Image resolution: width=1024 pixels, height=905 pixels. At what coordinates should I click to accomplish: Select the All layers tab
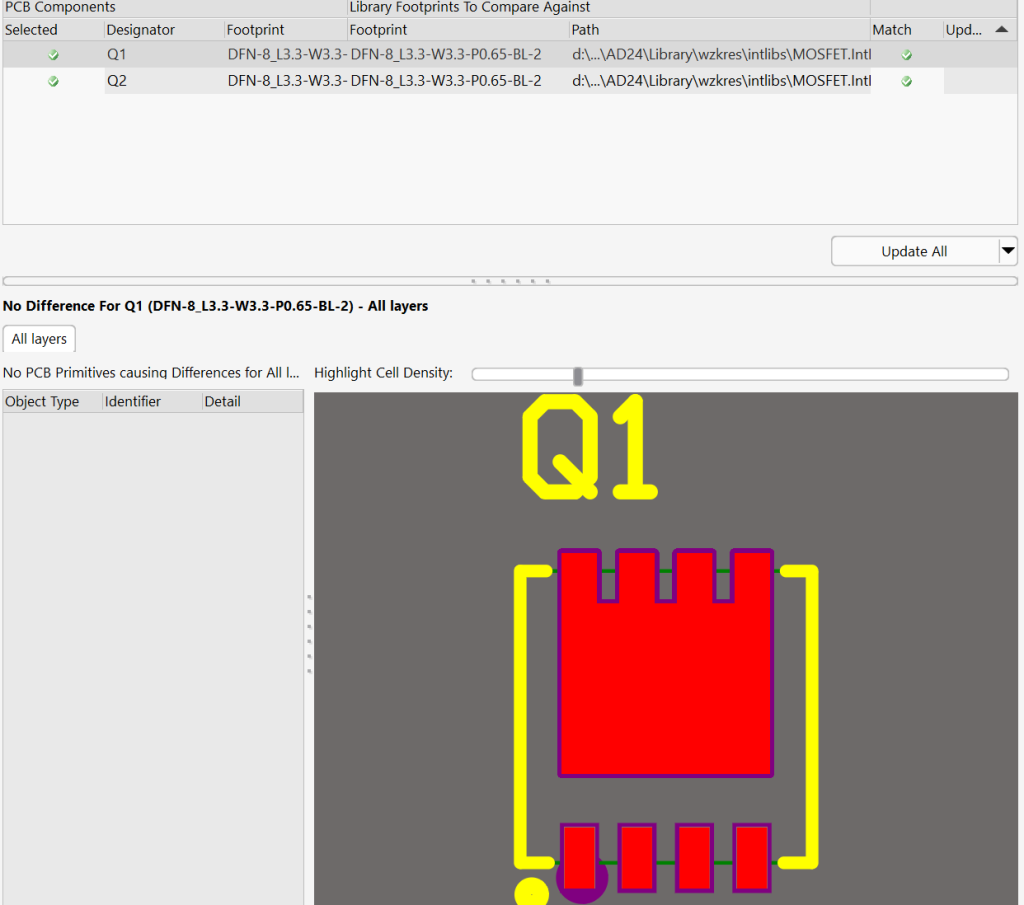click(x=39, y=339)
